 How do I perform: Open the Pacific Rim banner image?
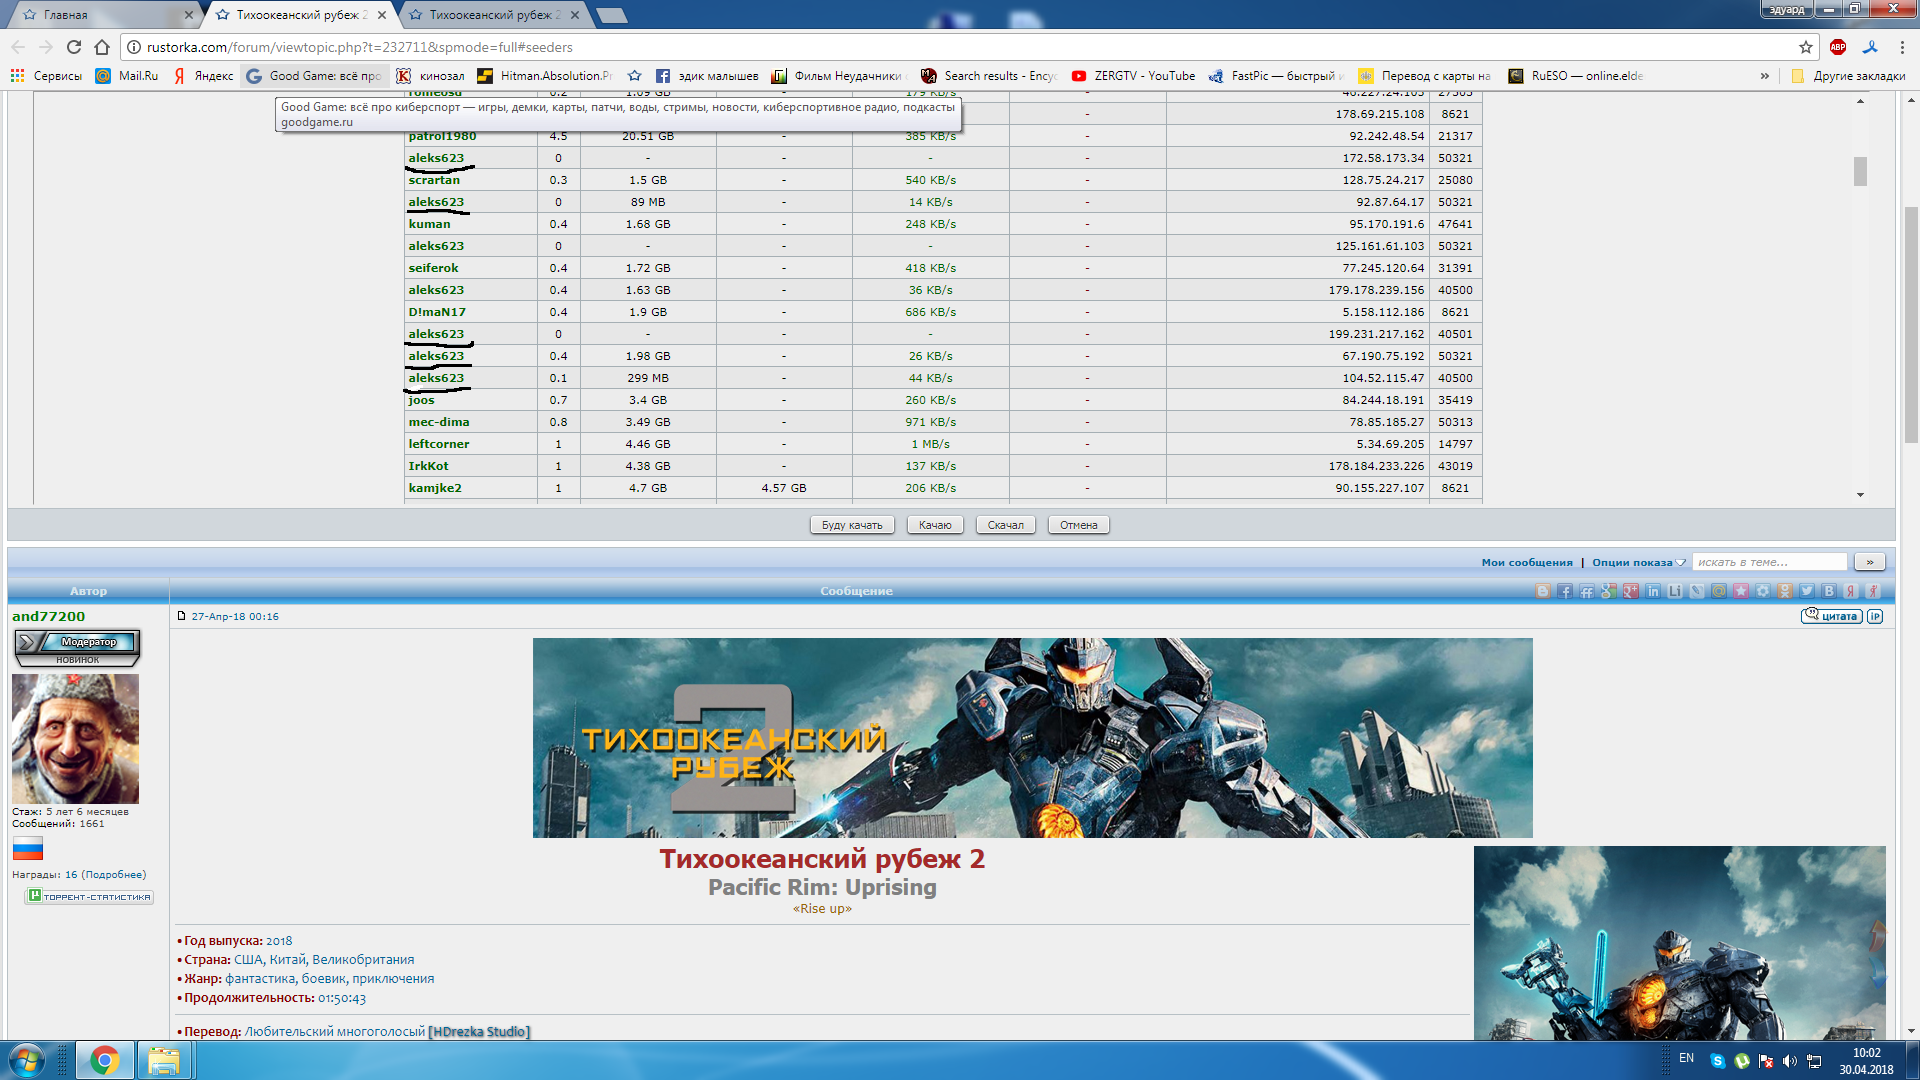pyautogui.click(x=1032, y=738)
